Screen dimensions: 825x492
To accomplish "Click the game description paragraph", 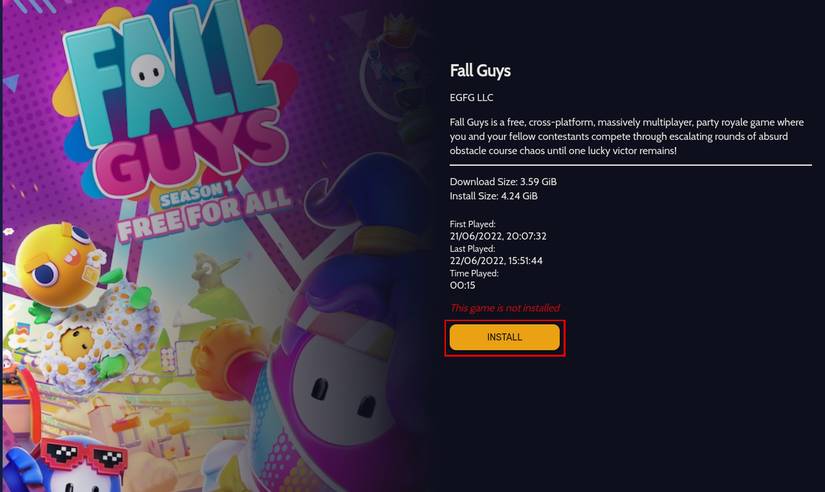I will [x=627, y=136].
